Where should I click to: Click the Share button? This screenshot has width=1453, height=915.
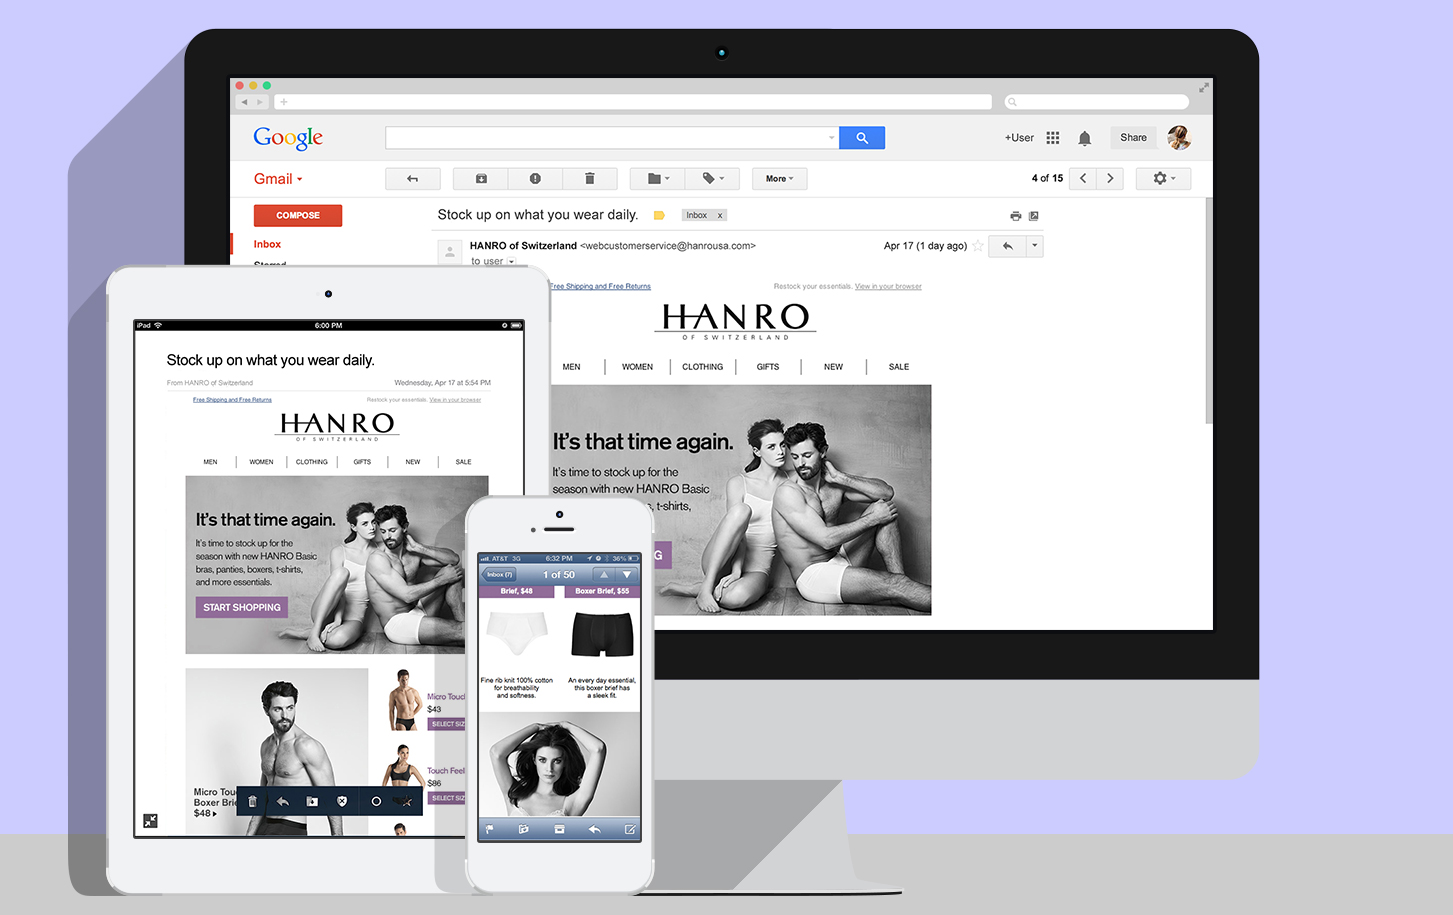(x=1133, y=138)
